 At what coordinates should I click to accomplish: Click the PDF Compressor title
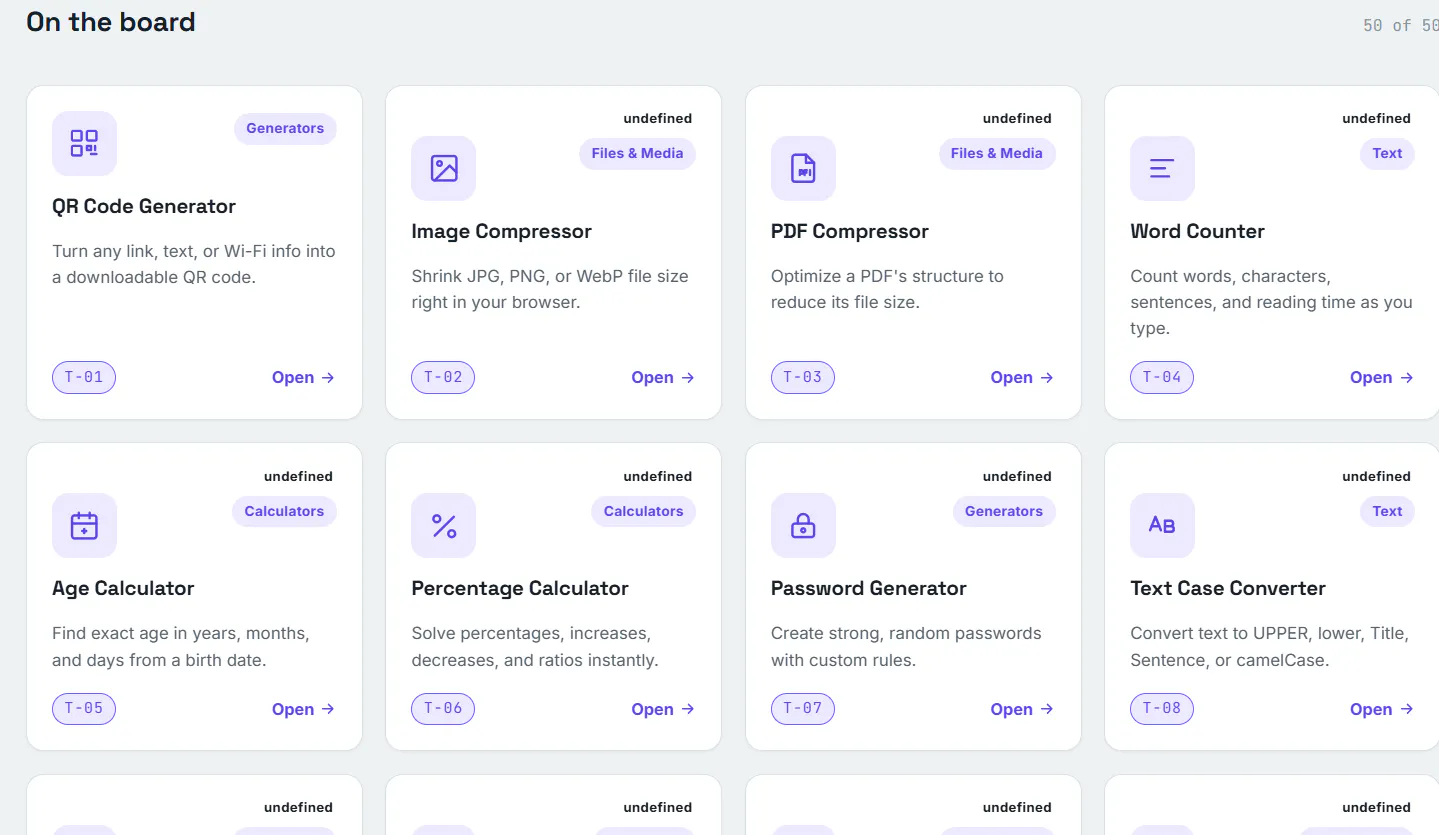[x=850, y=231]
